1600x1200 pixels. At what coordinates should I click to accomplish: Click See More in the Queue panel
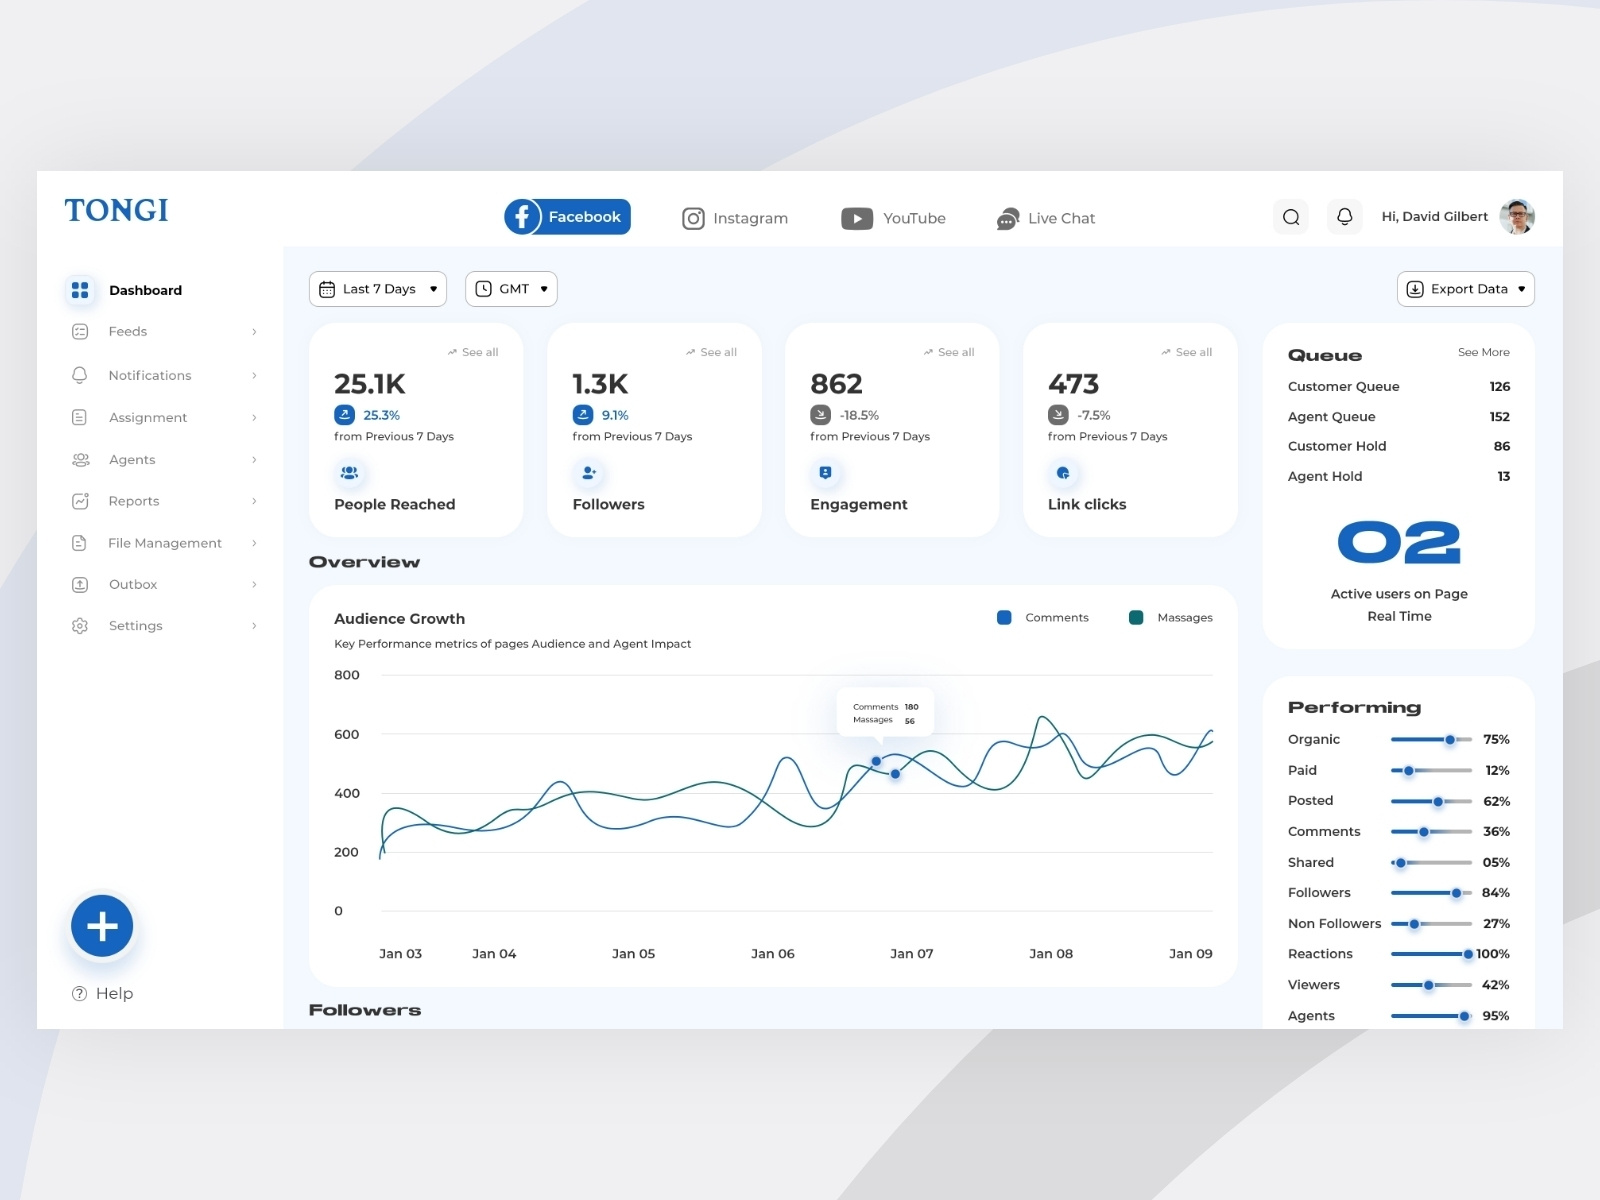1483,352
